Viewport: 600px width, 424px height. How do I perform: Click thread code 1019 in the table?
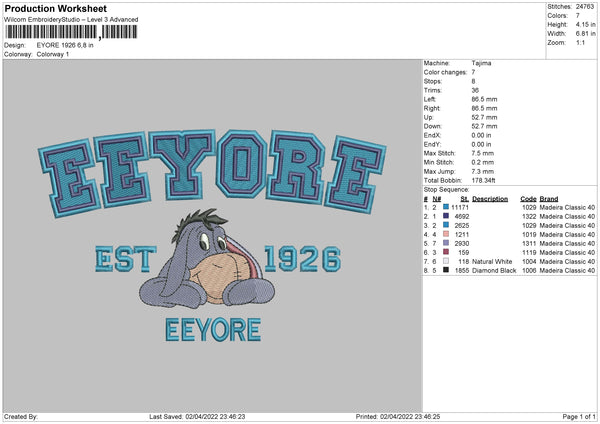coord(529,235)
